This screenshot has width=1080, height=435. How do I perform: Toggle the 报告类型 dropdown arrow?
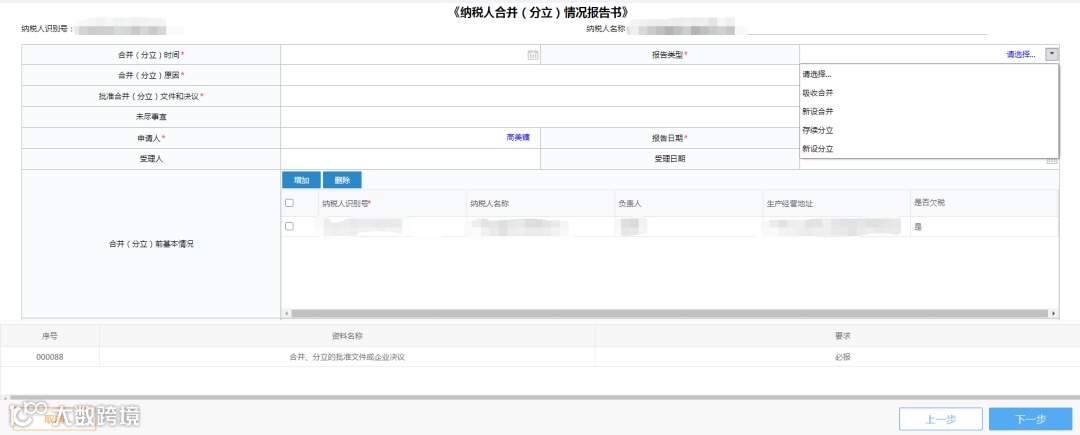coord(1051,54)
